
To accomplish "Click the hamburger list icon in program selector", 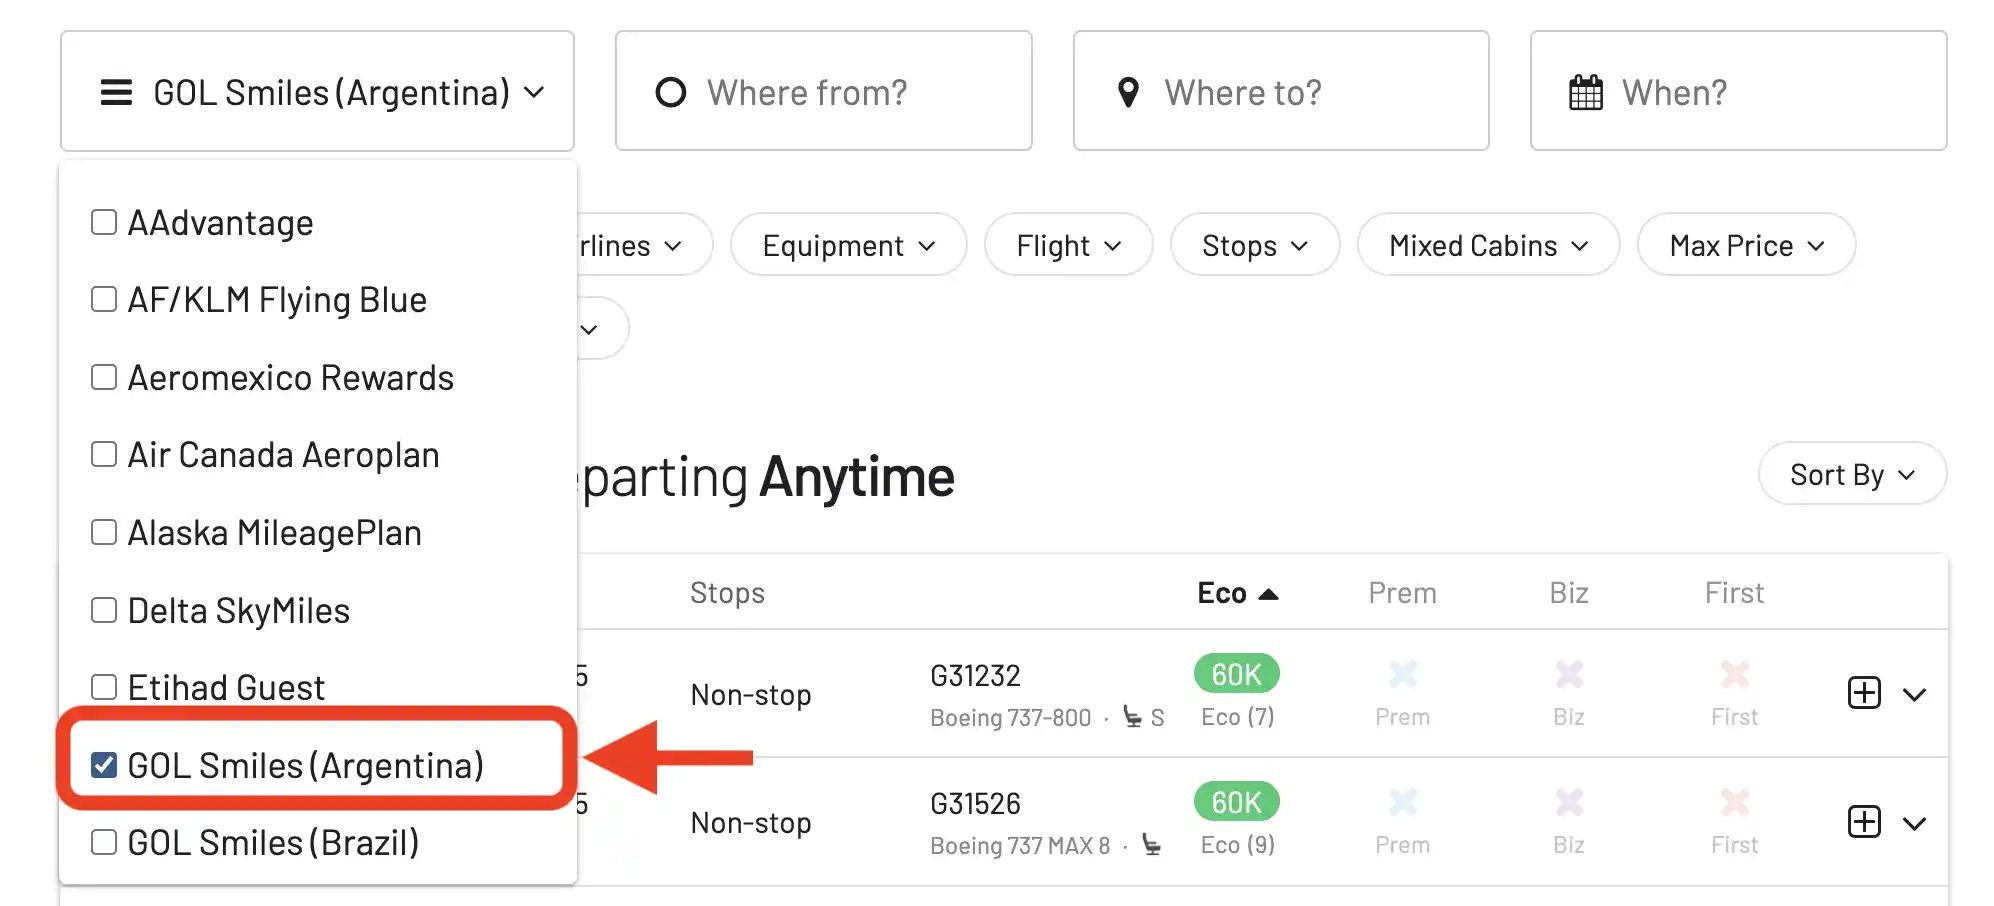I will pyautogui.click(x=116, y=92).
